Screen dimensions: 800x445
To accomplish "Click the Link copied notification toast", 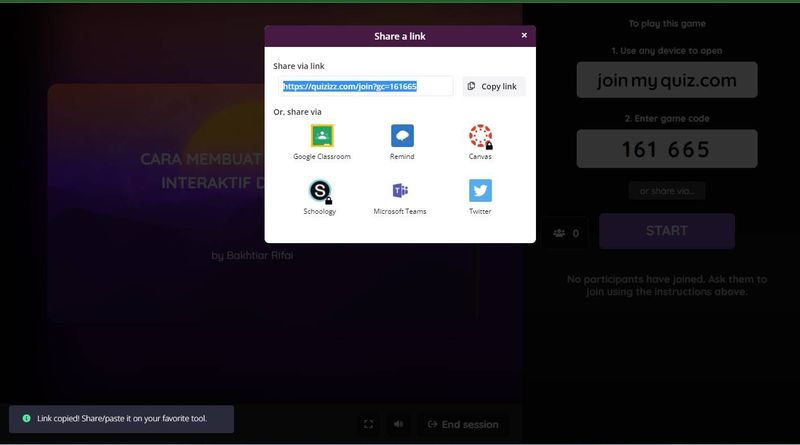I will pos(121,418).
